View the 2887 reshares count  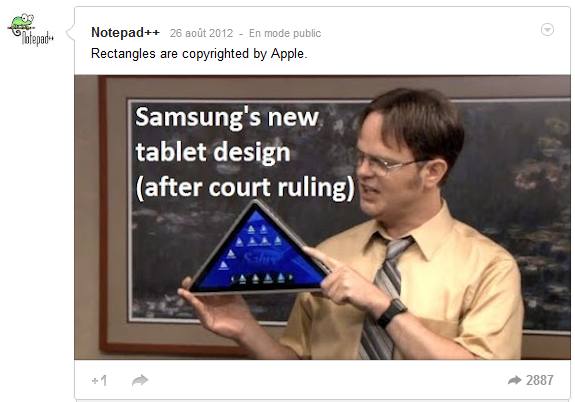(539, 380)
